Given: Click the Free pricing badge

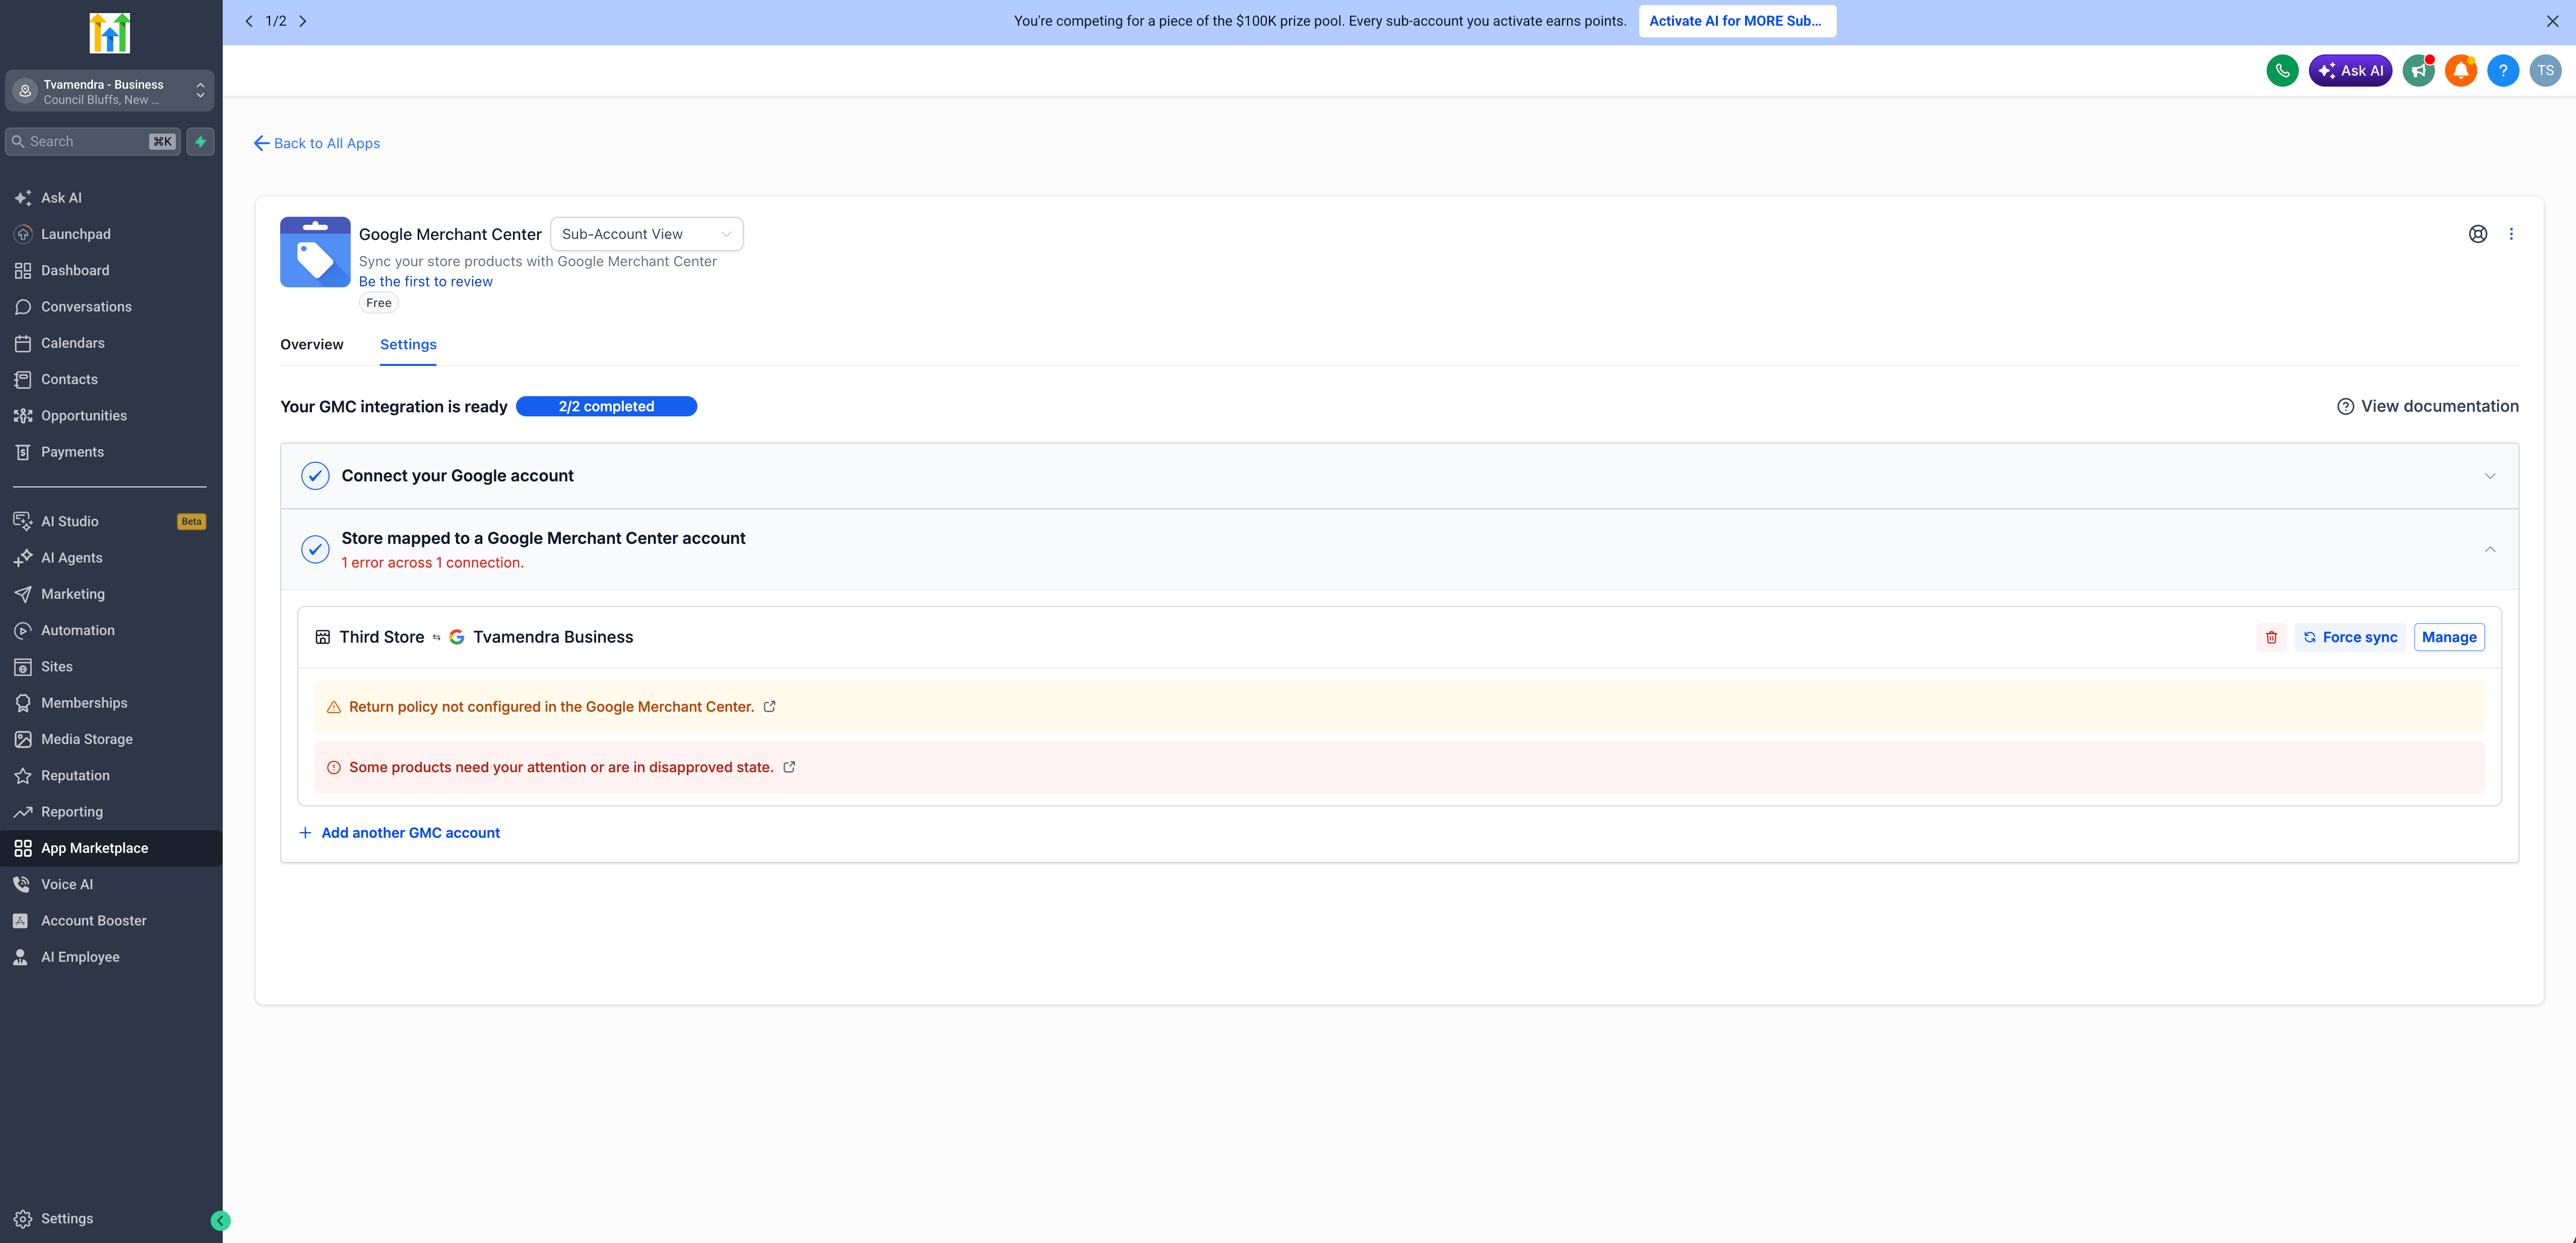Looking at the screenshot, I should pos(378,303).
